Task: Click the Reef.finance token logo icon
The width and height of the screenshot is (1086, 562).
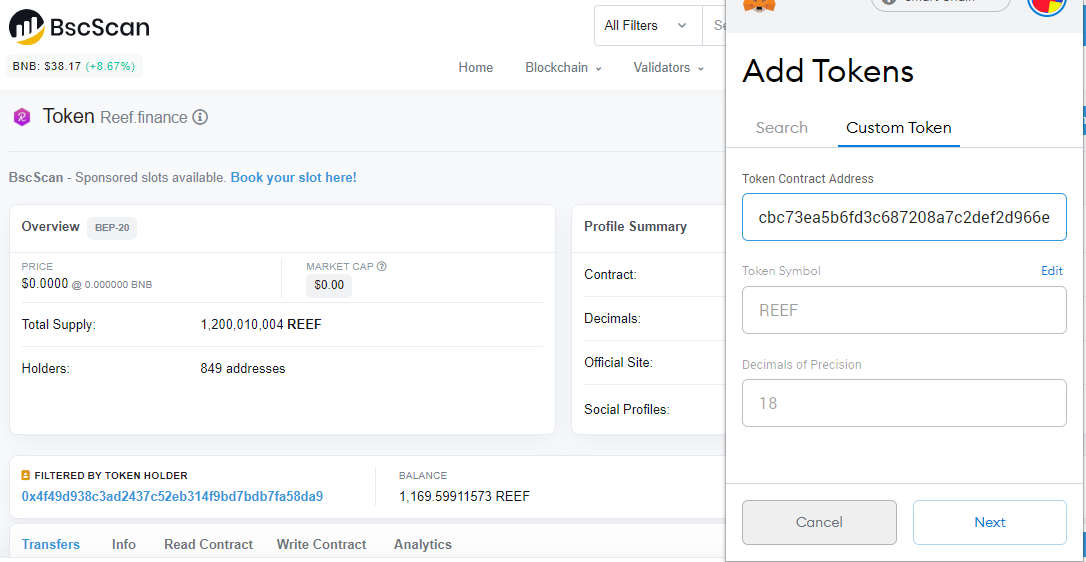Action: click(21, 117)
